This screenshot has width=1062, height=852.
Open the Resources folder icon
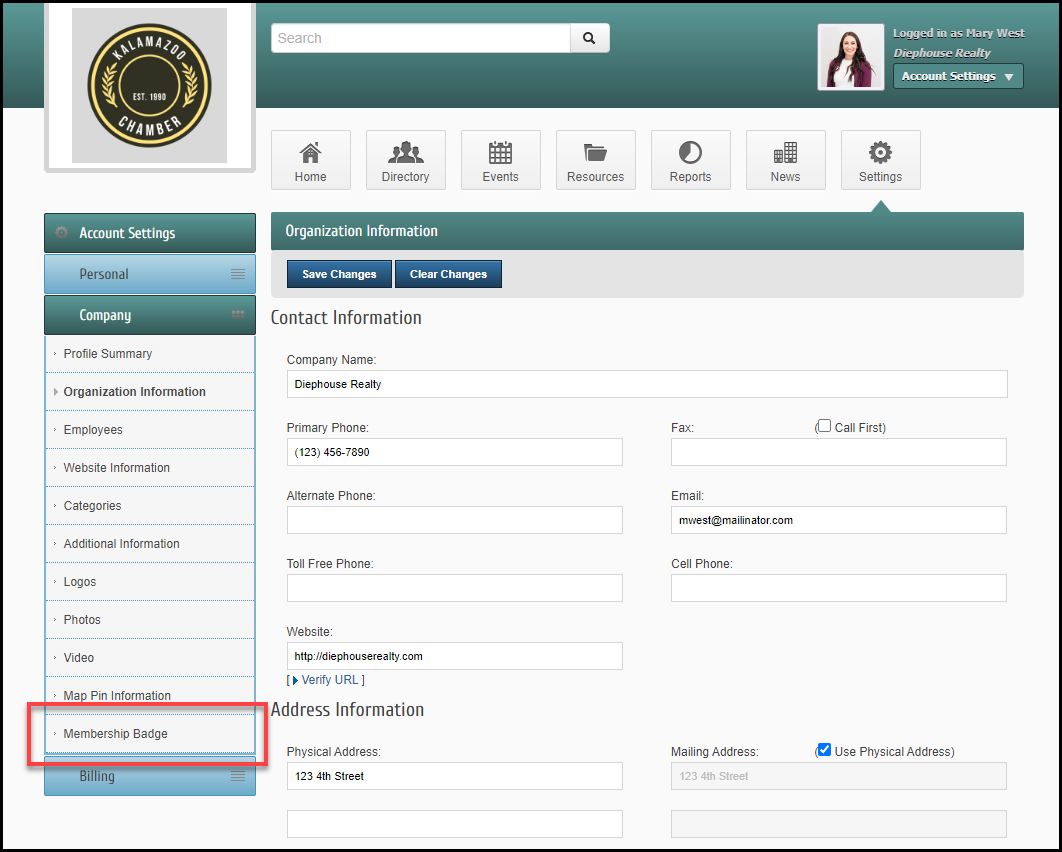pos(595,153)
